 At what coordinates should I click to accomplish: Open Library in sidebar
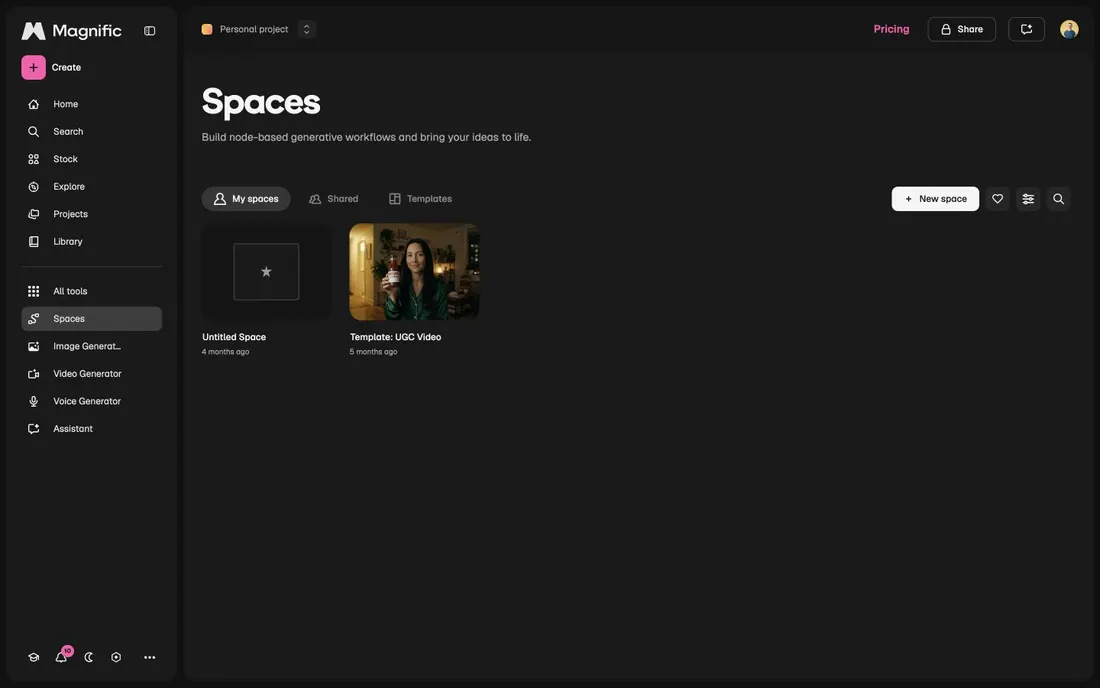pos(91,241)
